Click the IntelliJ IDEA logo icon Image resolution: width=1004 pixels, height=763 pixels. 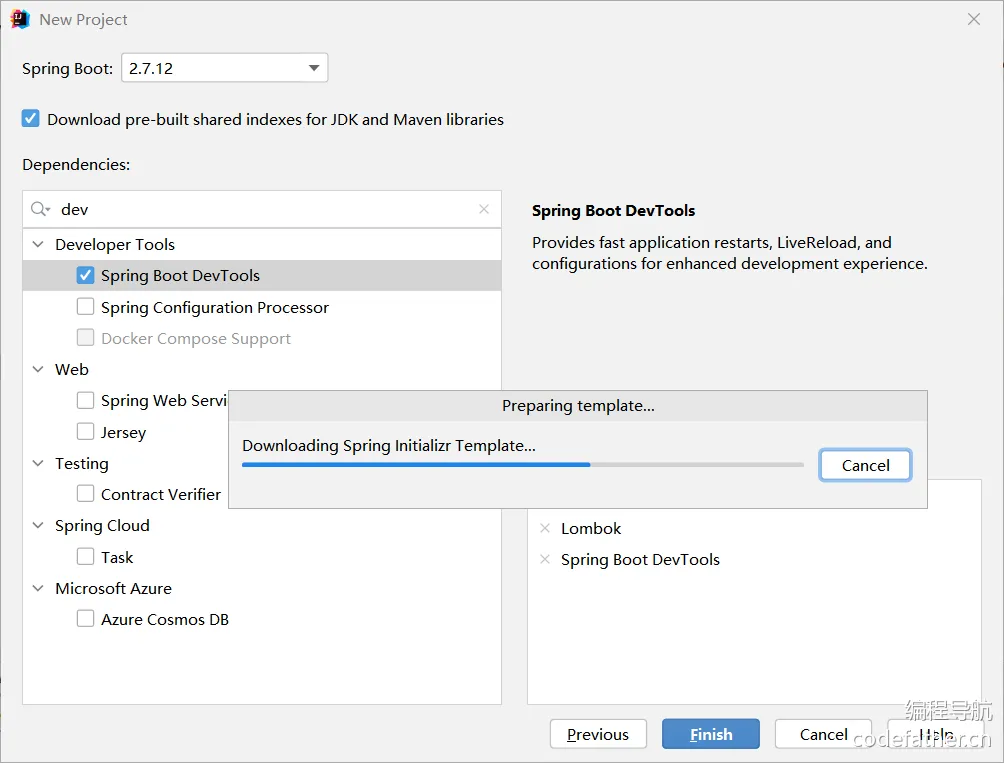coord(20,19)
